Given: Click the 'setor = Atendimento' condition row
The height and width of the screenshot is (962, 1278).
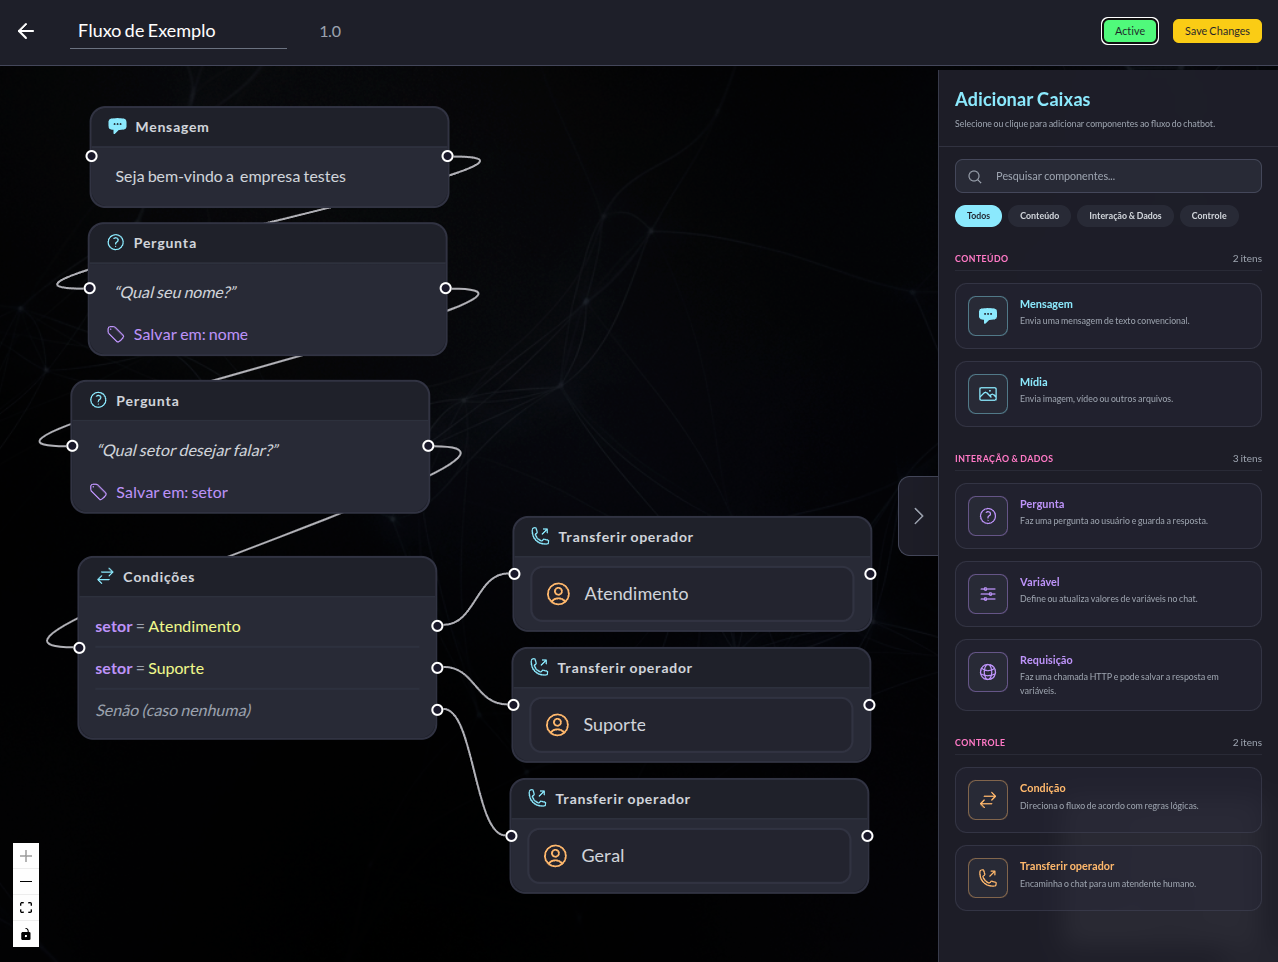Looking at the screenshot, I should [257, 626].
